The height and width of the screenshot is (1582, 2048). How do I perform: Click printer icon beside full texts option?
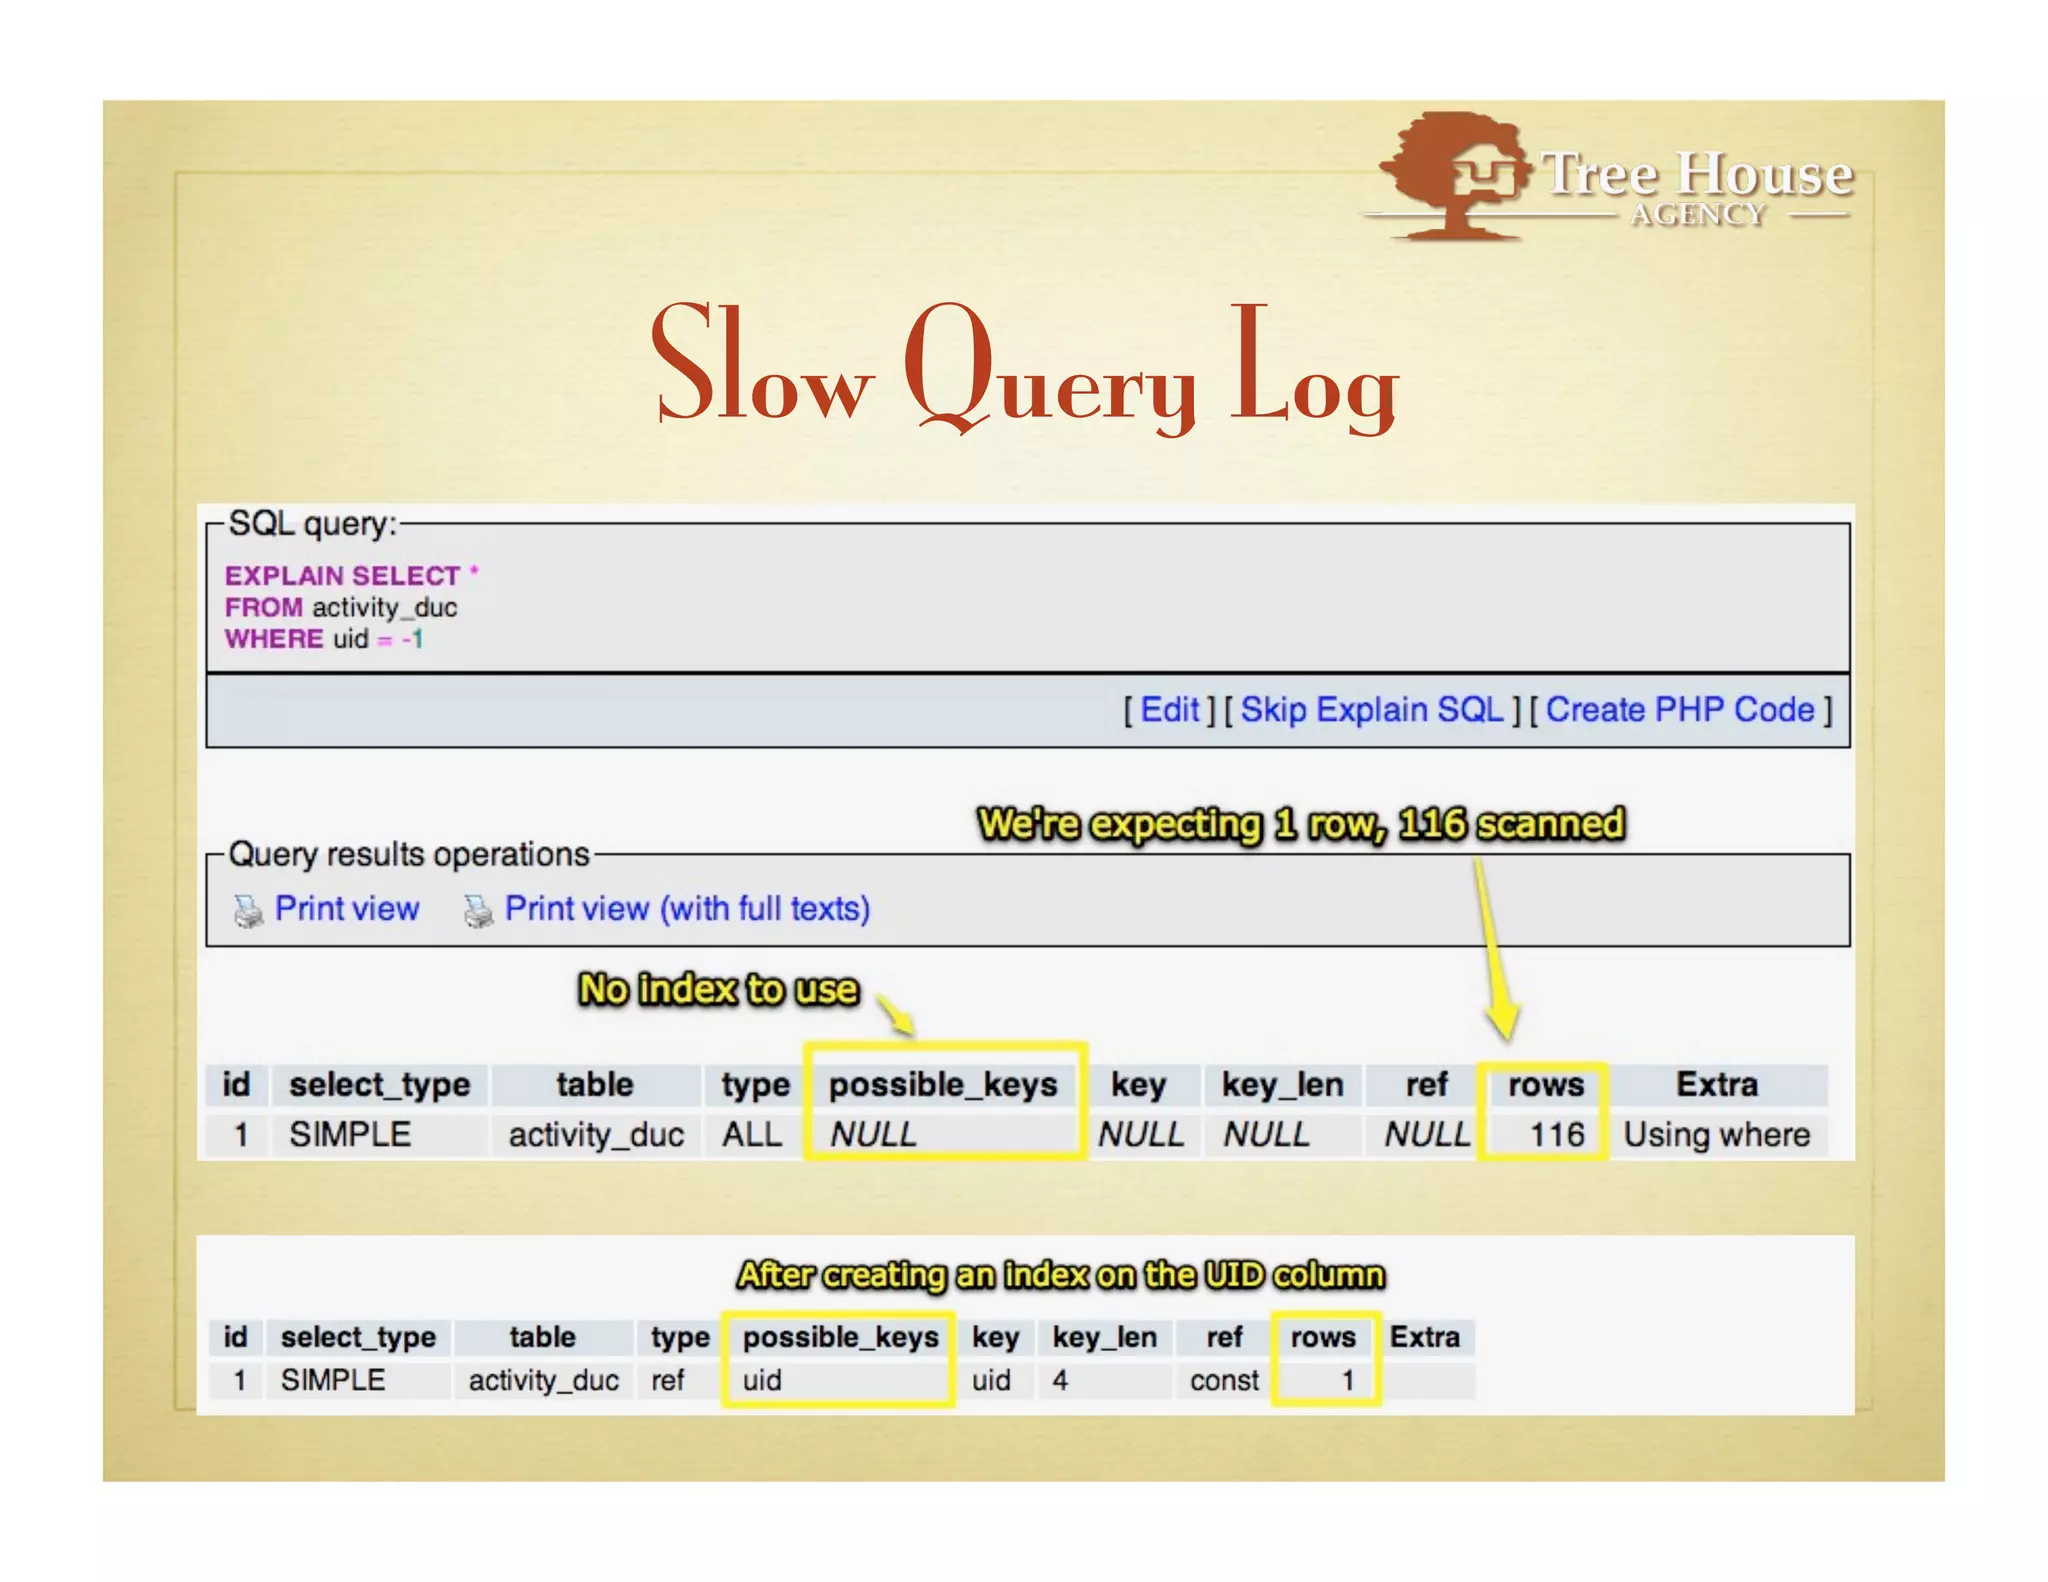(478, 910)
